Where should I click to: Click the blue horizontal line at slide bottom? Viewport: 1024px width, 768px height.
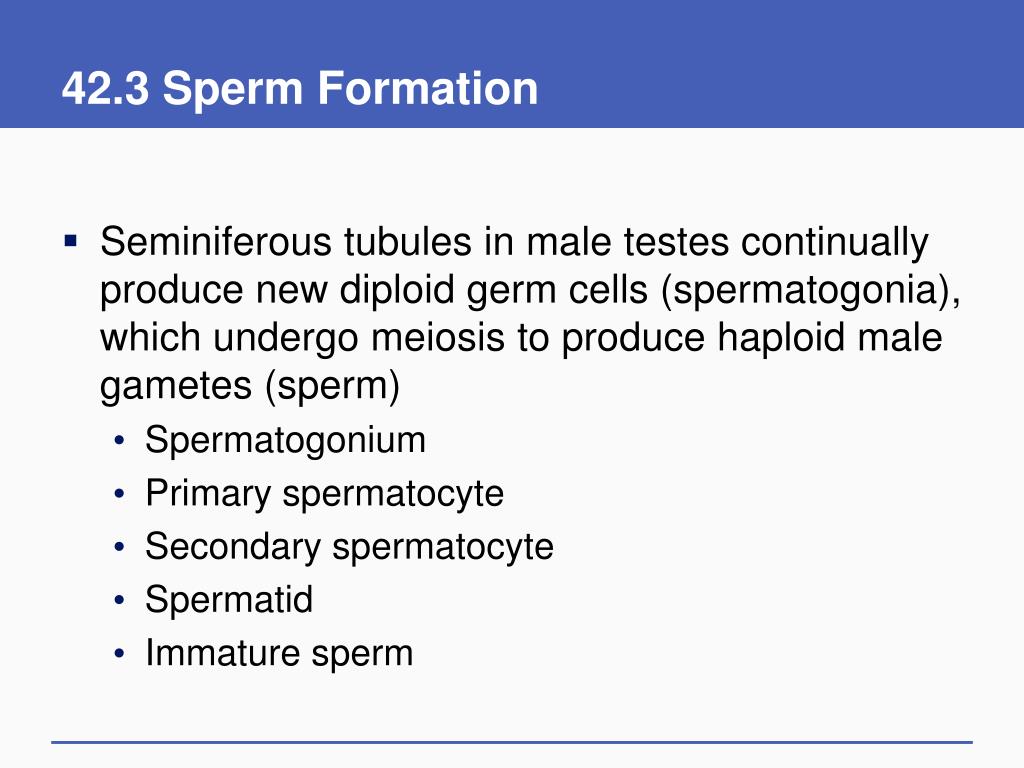tap(512, 743)
